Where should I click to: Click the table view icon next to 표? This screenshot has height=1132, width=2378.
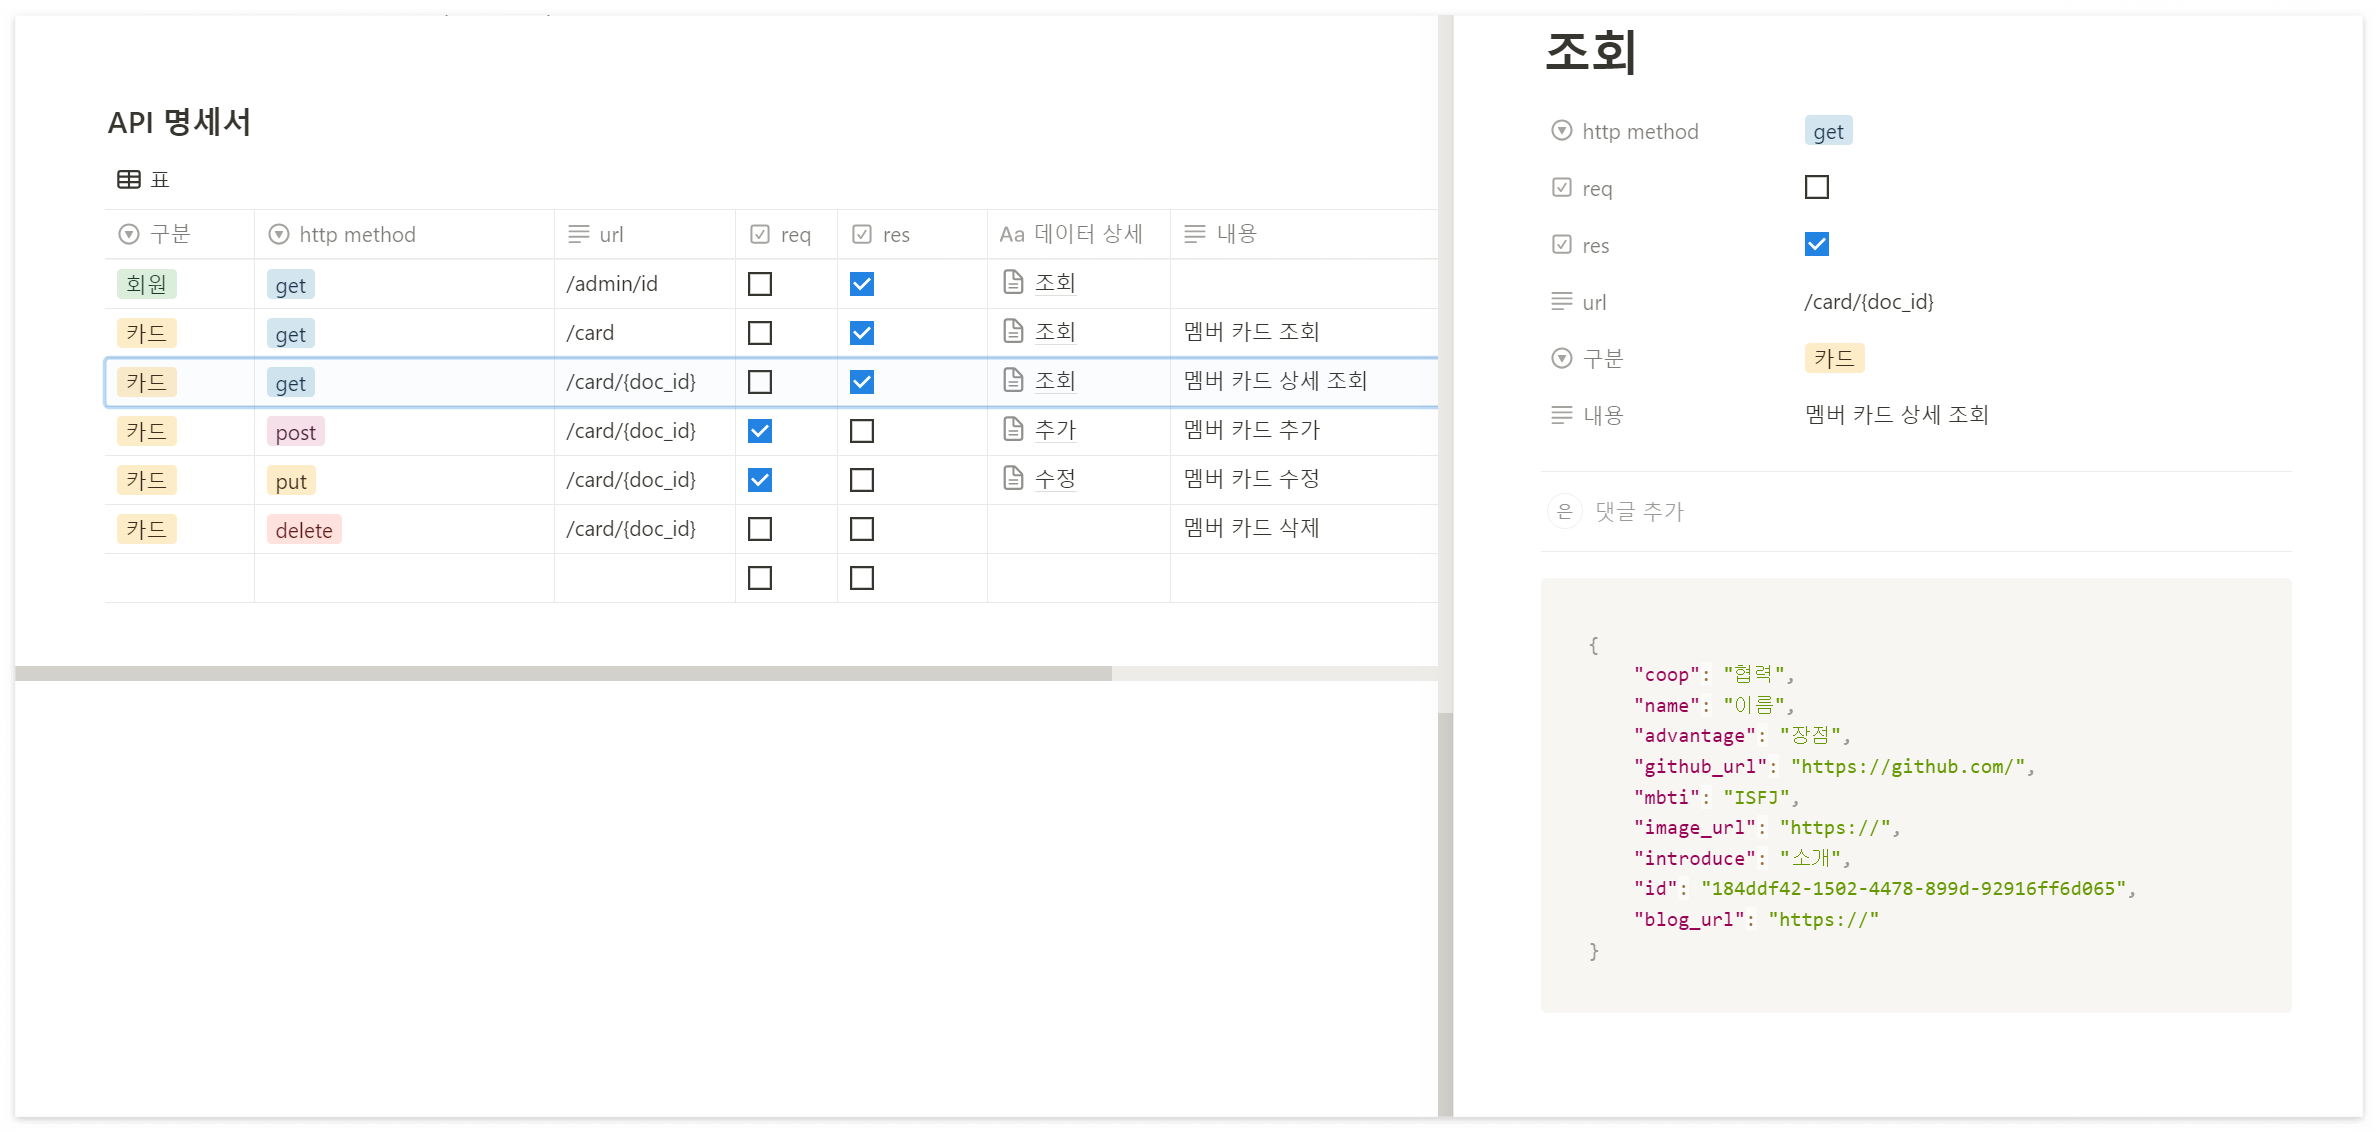pyautogui.click(x=128, y=180)
